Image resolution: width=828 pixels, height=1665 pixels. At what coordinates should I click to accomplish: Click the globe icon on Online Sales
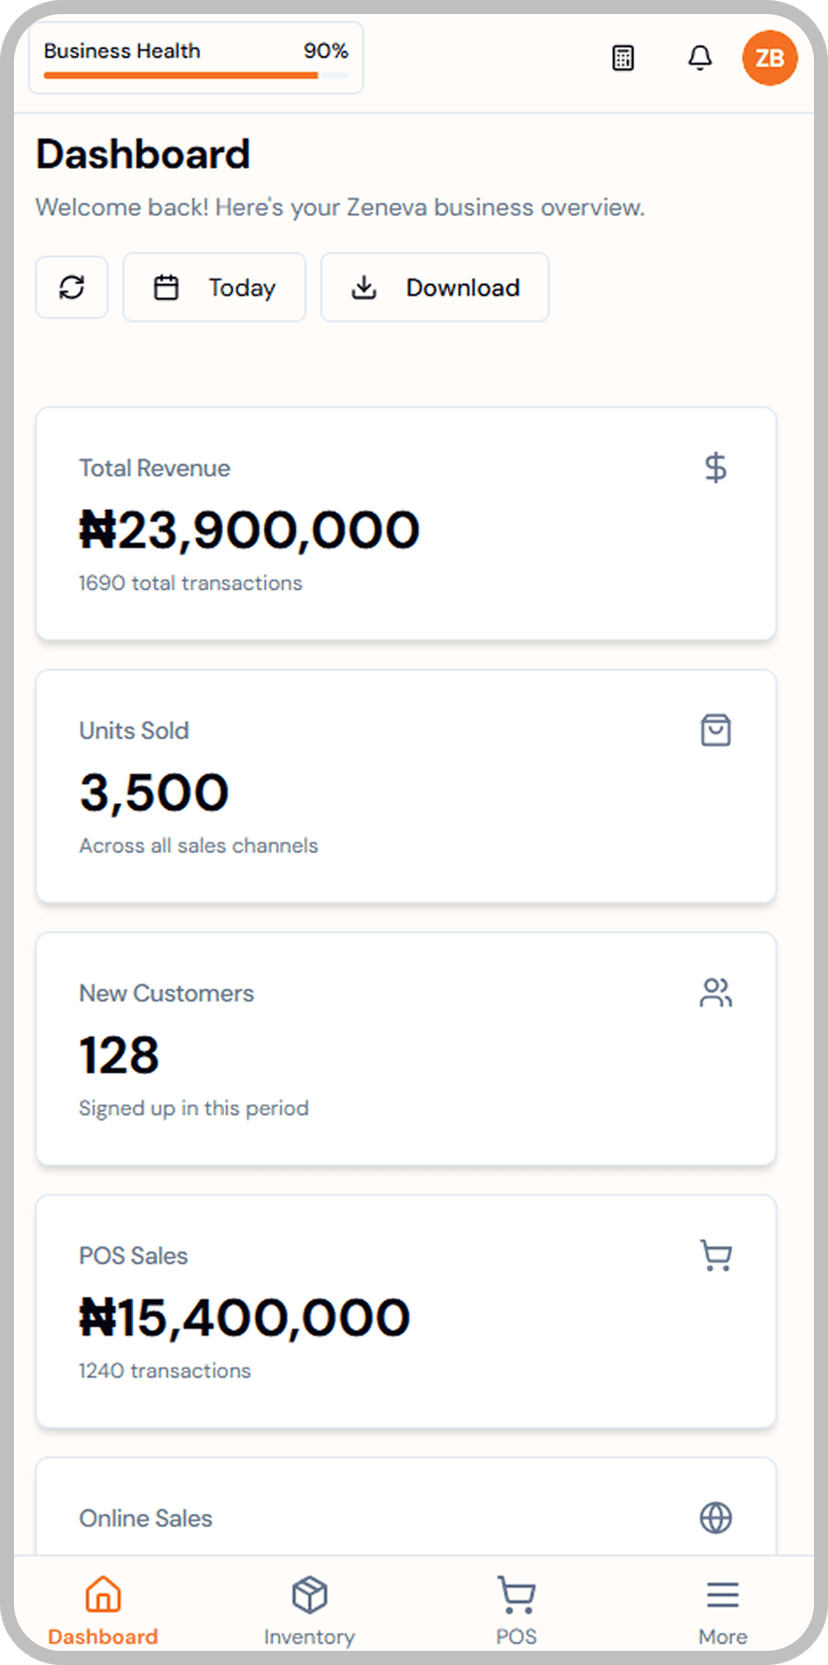[715, 1518]
